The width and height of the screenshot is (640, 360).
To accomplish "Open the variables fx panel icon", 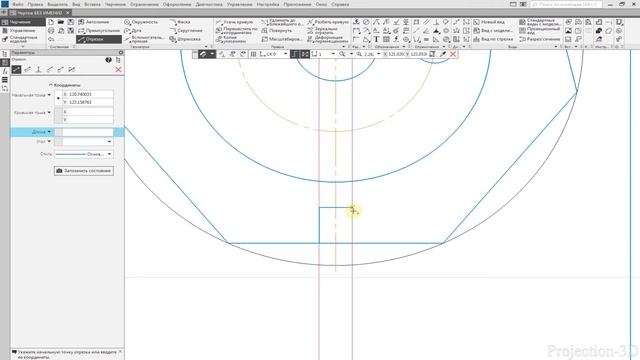I will tap(4, 71).
